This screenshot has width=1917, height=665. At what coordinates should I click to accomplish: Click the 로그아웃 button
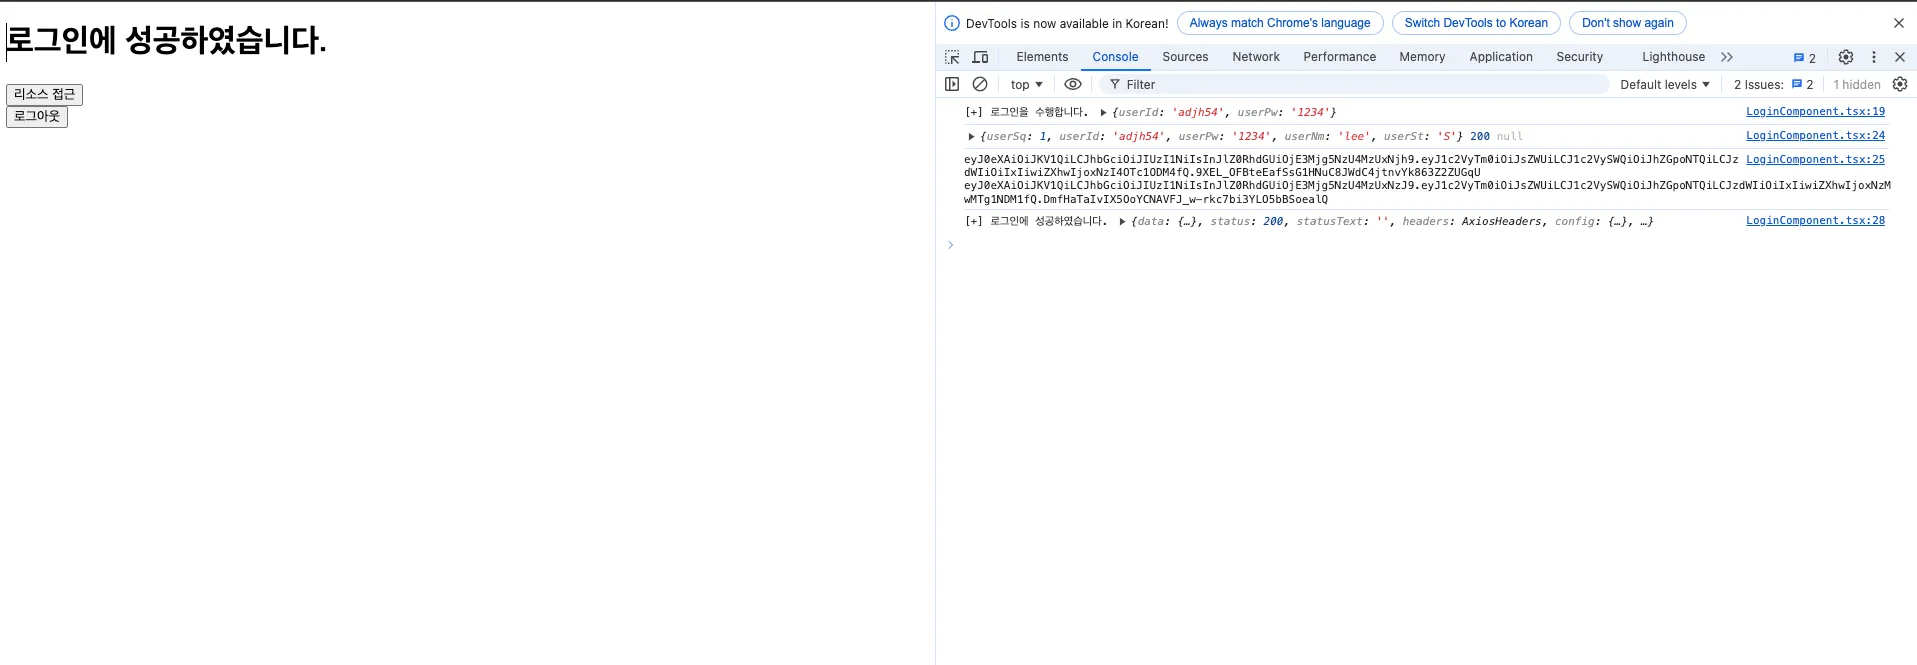click(37, 116)
